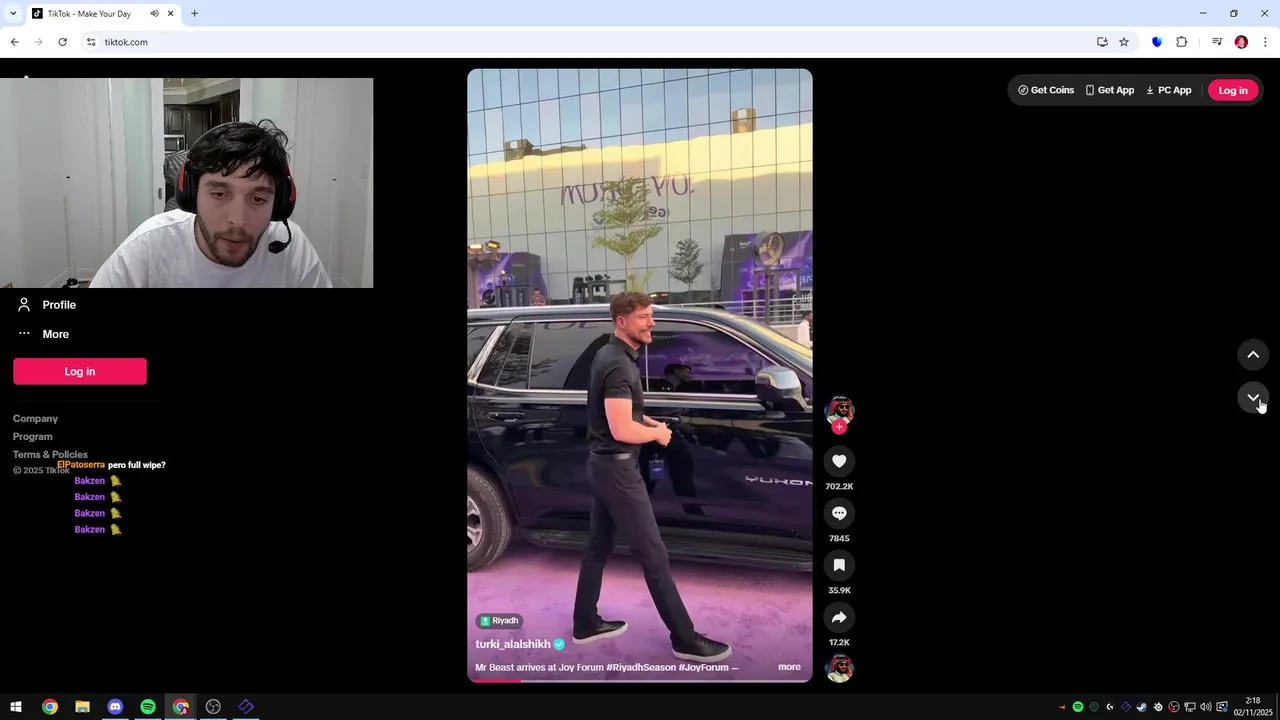The width and height of the screenshot is (1280, 720).
Task: Open the media controls icon in toolbar
Action: point(1217,42)
